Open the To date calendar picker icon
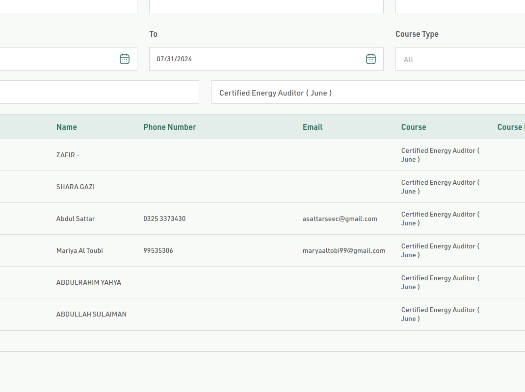Screen dimensions: 525x392 (371, 59)
